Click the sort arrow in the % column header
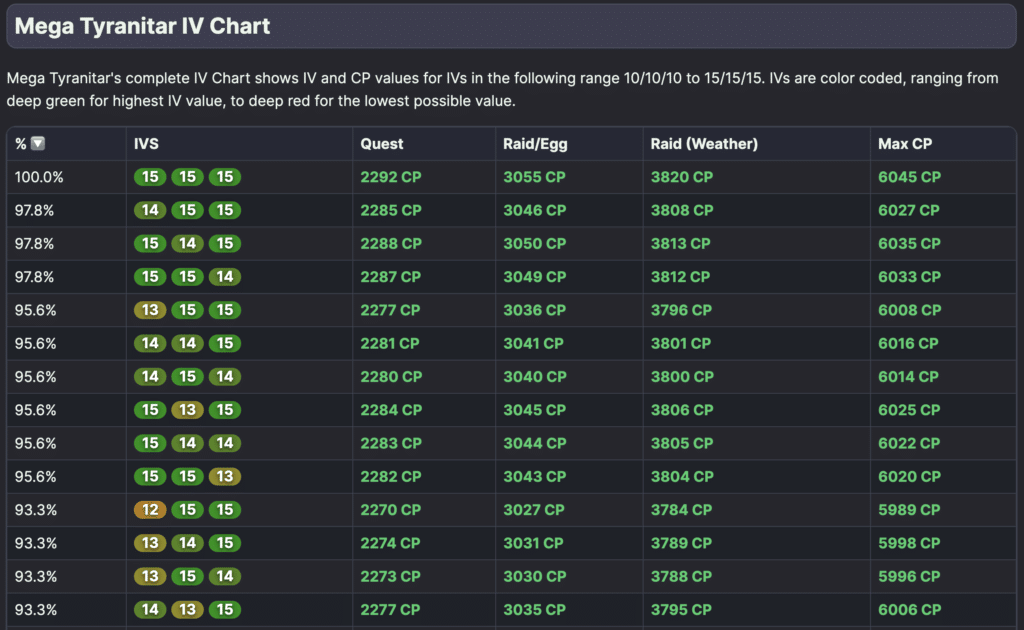The height and width of the screenshot is (630, 1024). pos(37,144)
